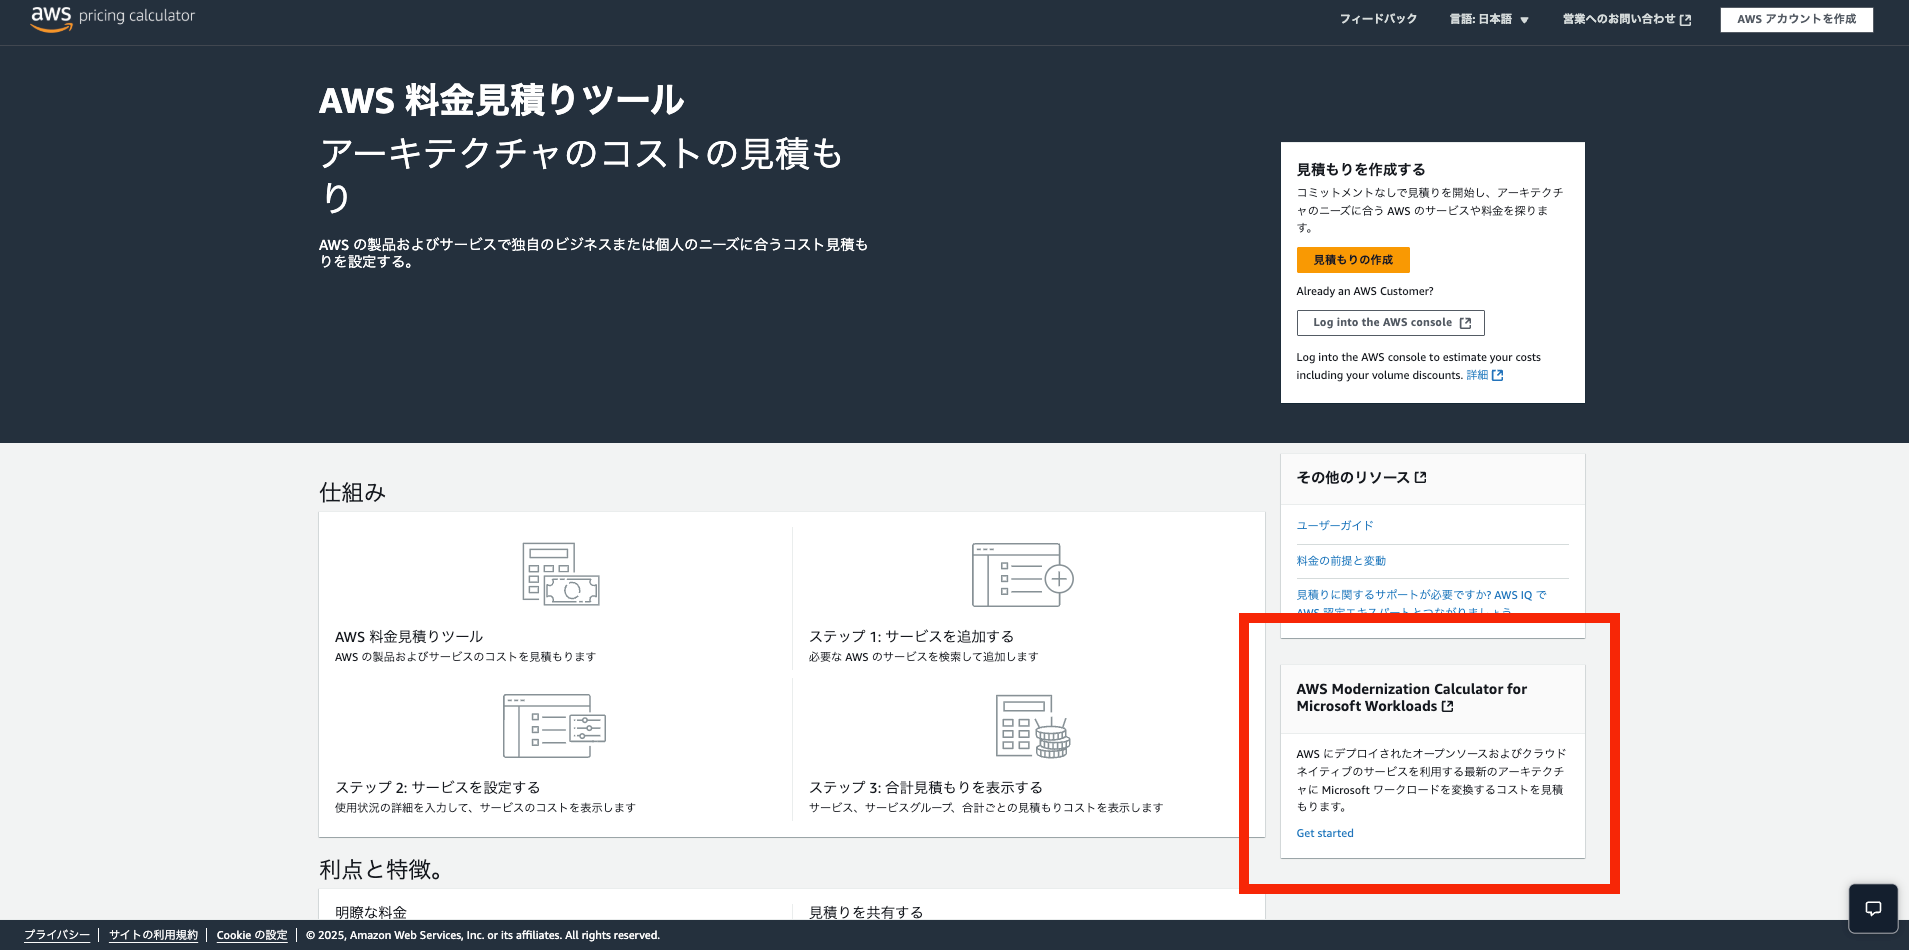This screenshot has height=950, width=1909.
Task: Click external icon beside 営業へのお問い合わせ
Action: (x=1686, y=20)
